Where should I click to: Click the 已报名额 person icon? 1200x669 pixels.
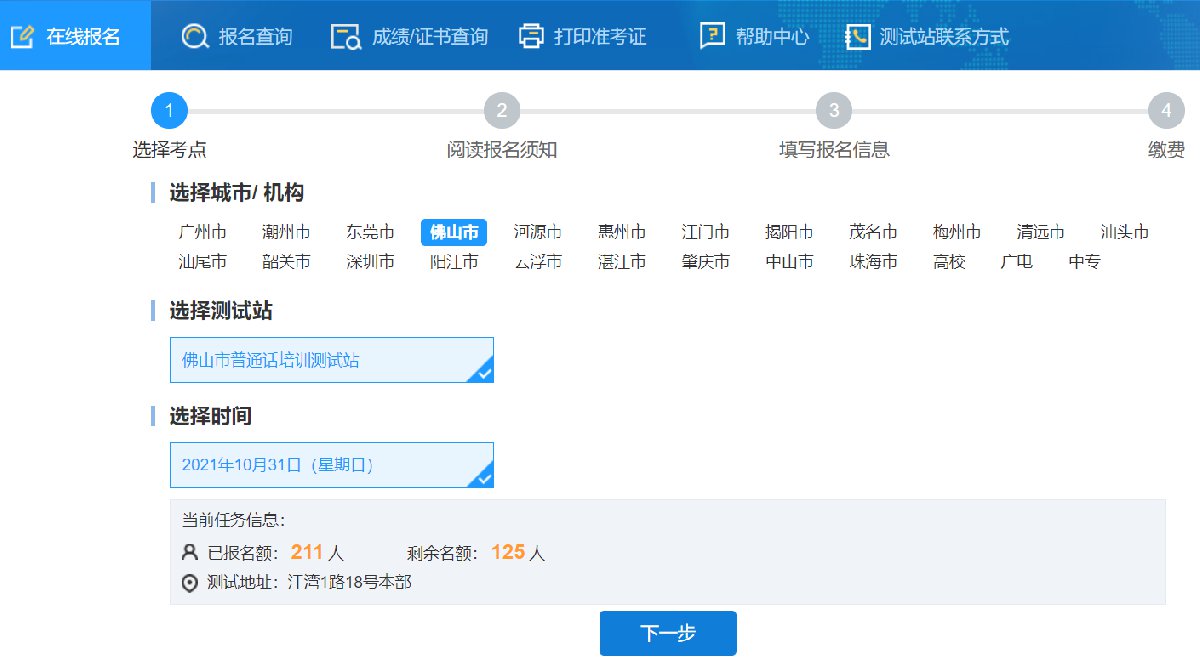click(x=190, y=552)
